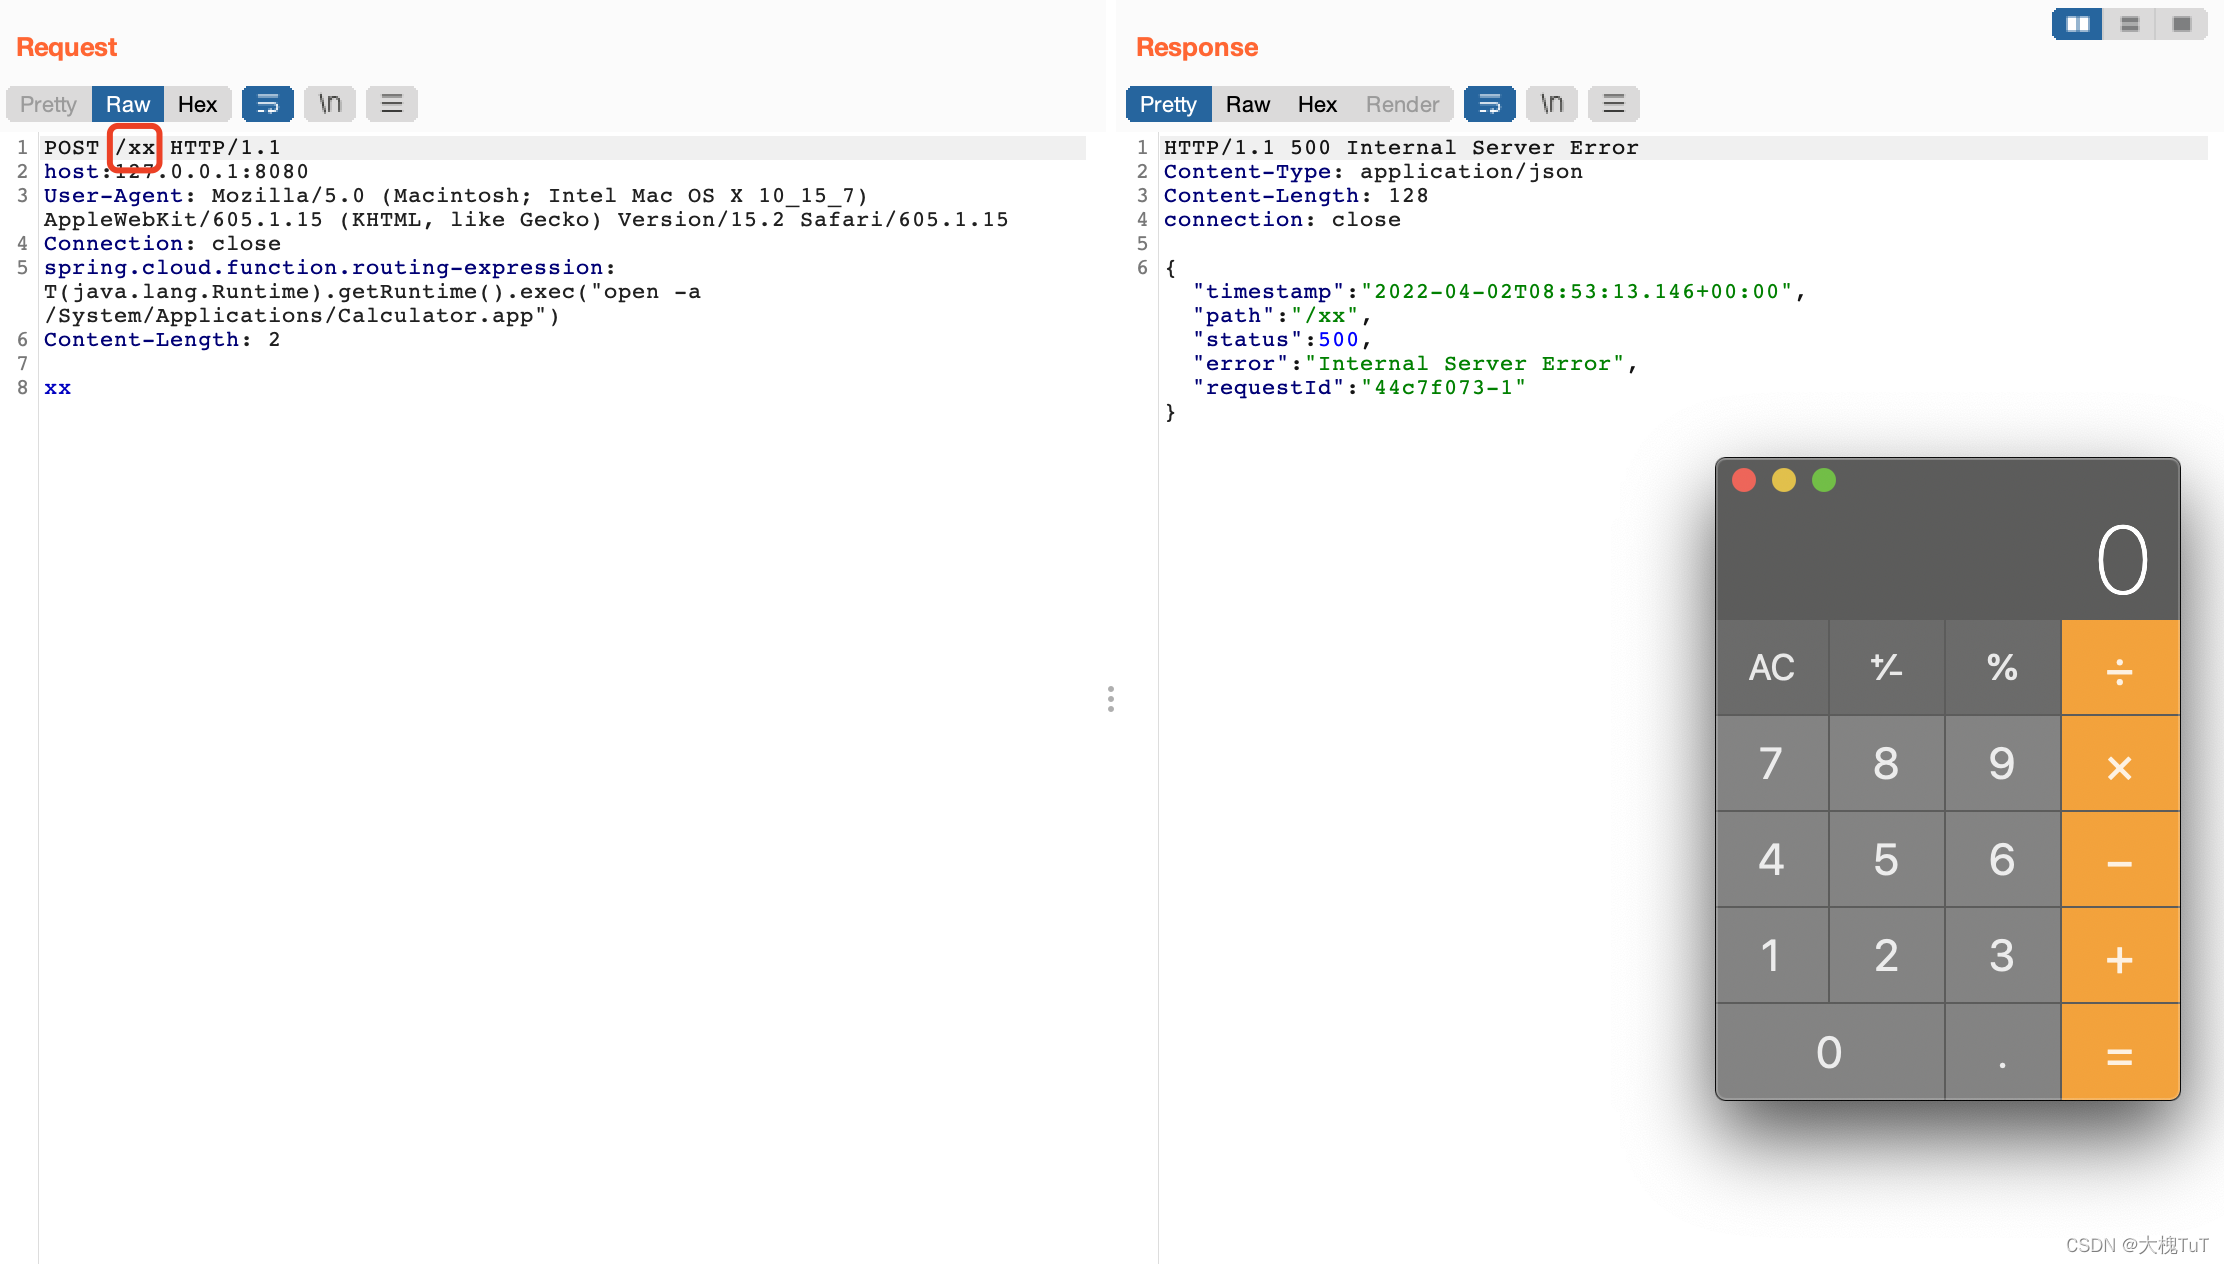Screen dimensions: 2224x1264
Task: Click the minus button in Calculator
Action: [2120, 859]
